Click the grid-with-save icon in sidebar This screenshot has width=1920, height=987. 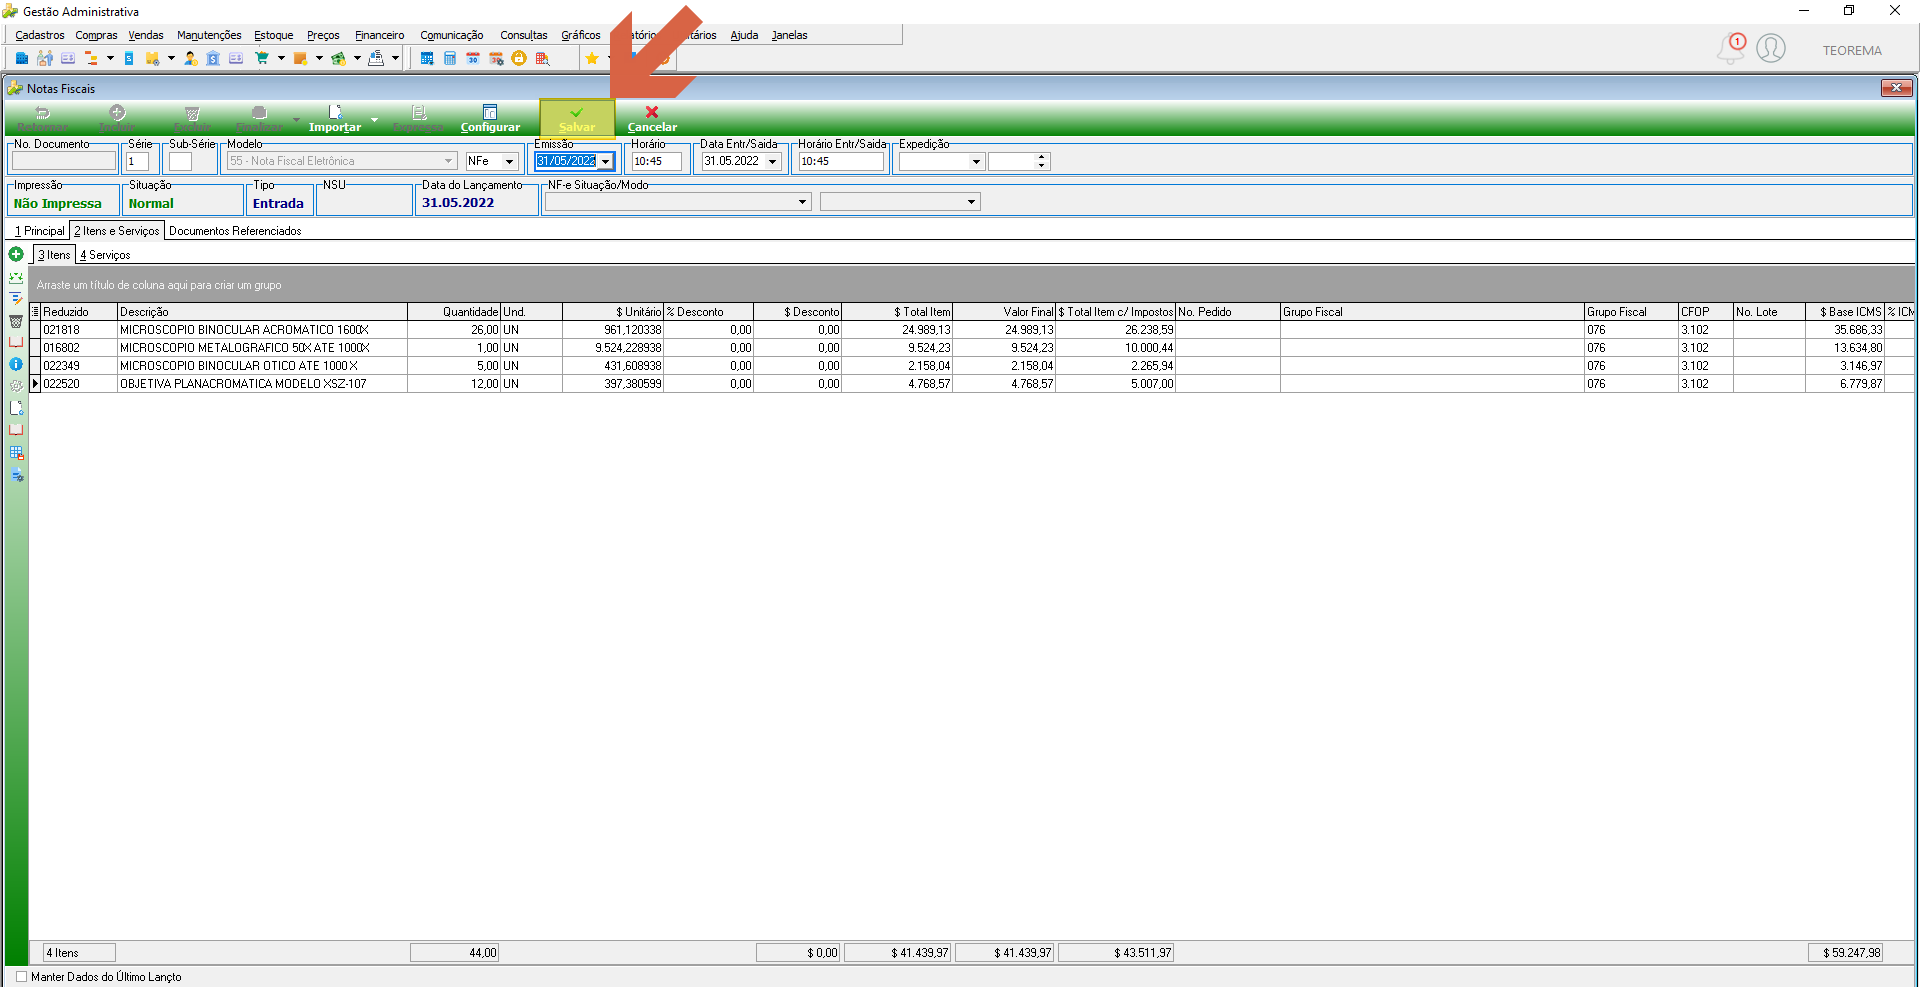(x=16, y=453)
